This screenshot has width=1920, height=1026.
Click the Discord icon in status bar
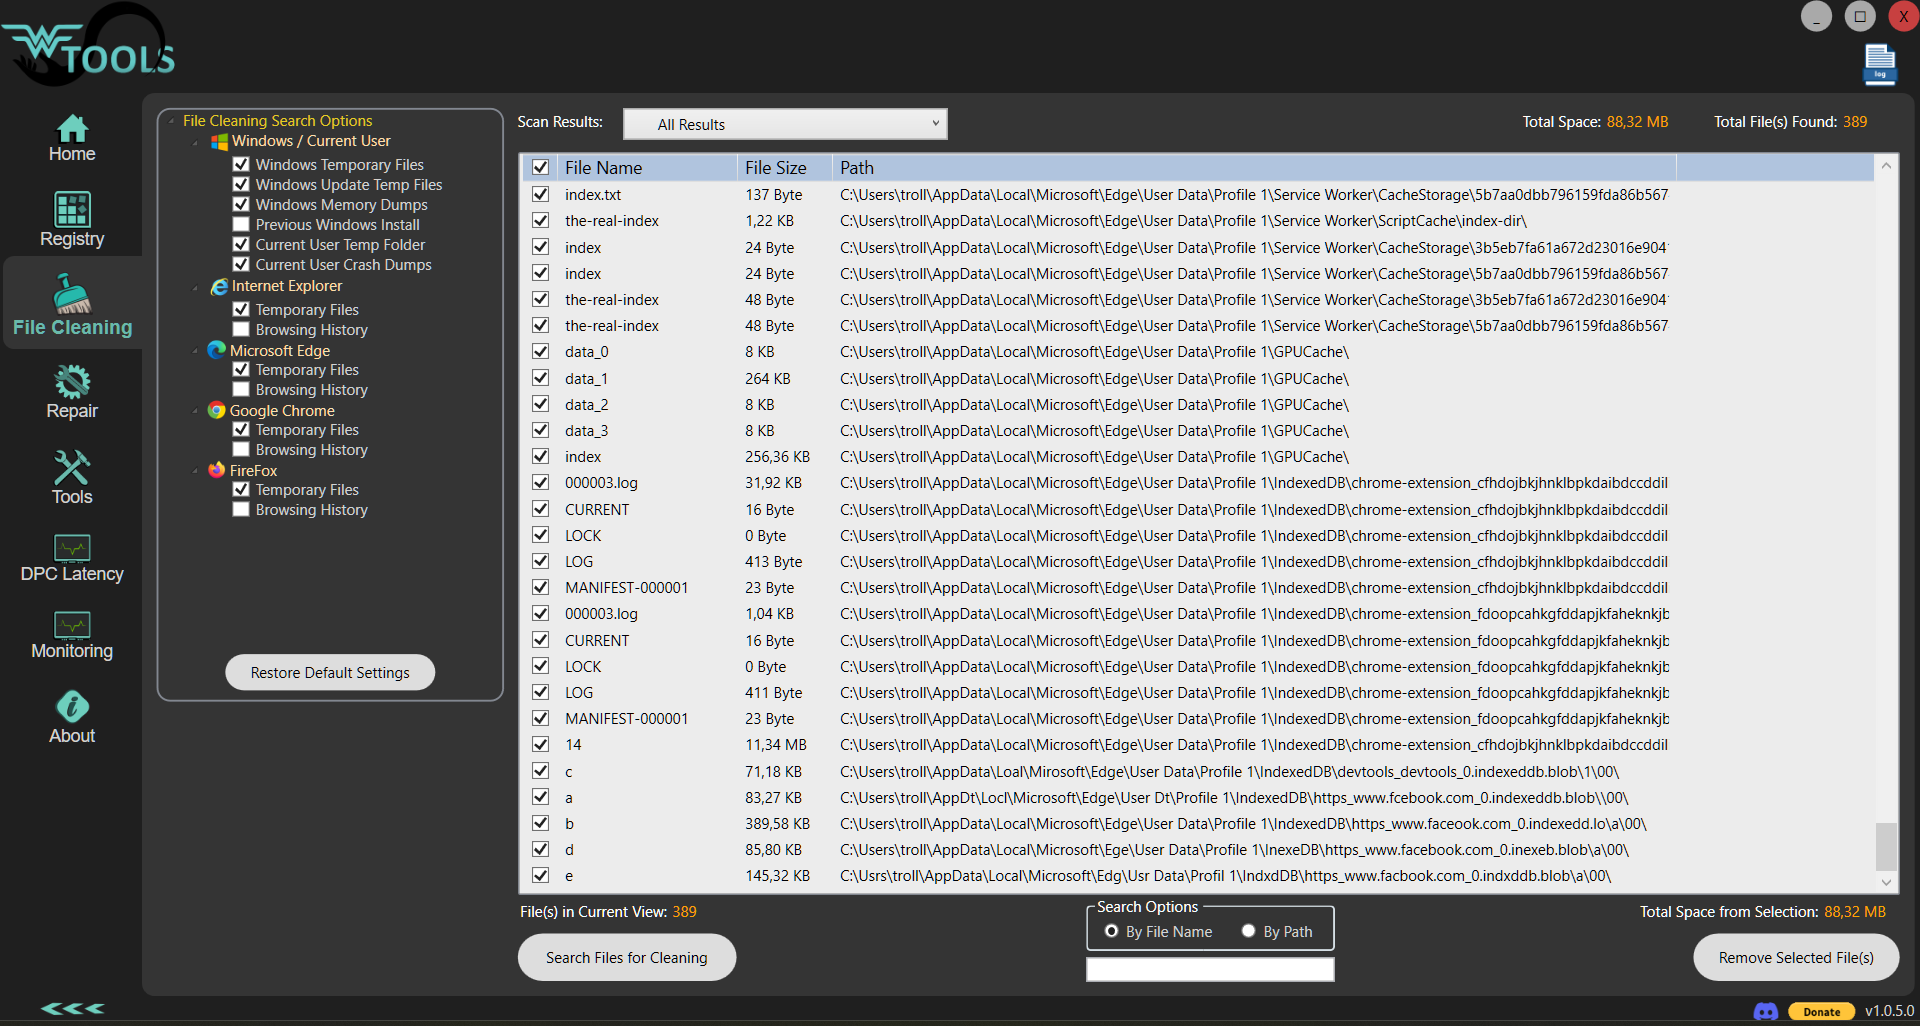1766,1011
